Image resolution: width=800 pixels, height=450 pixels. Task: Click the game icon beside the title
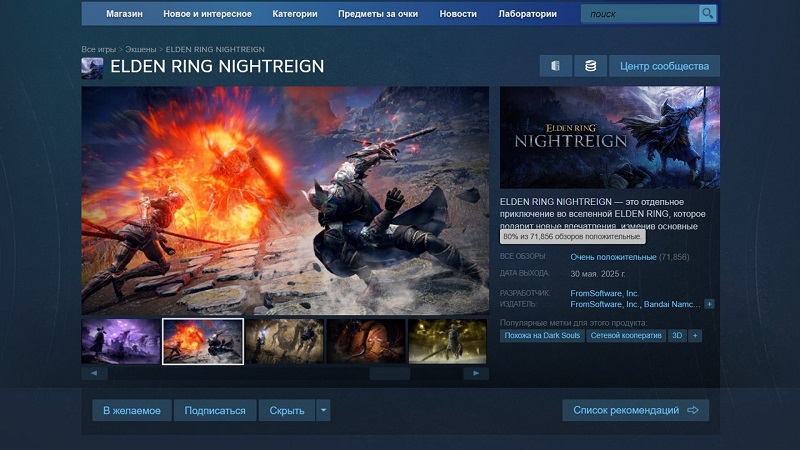pos(92,67)
